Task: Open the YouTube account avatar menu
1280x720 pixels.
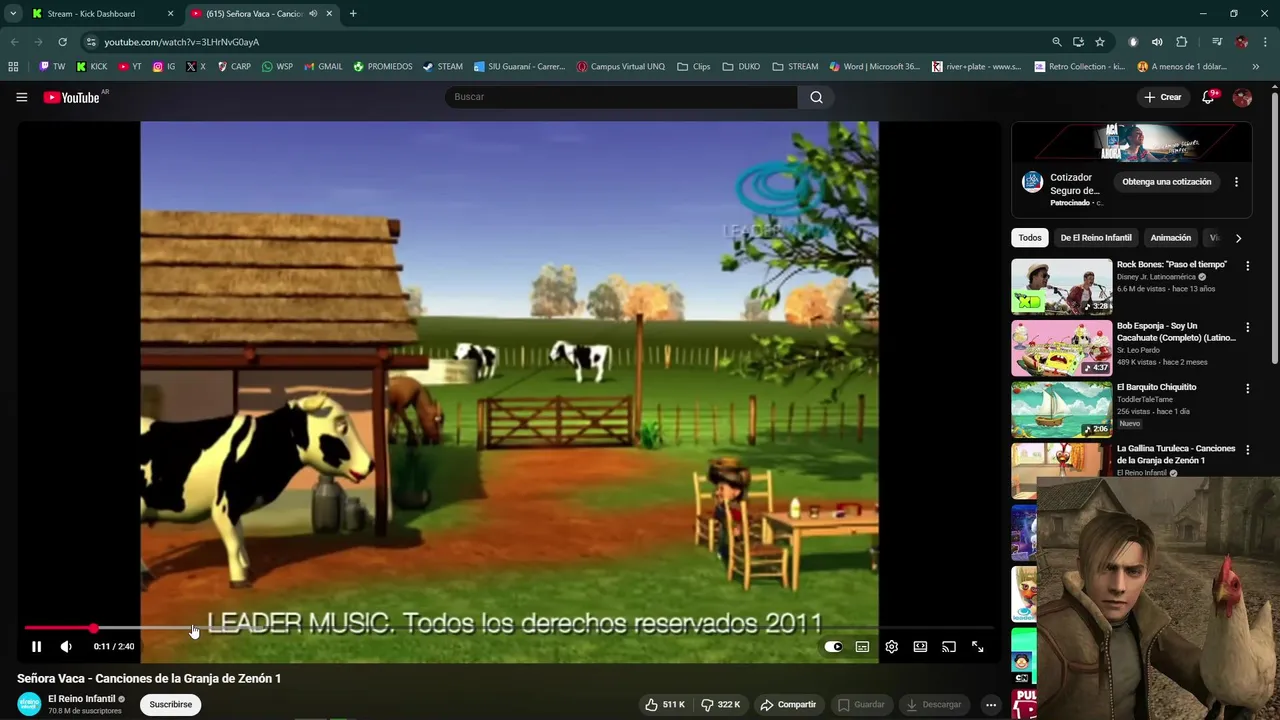Action: click(1242, 97)
